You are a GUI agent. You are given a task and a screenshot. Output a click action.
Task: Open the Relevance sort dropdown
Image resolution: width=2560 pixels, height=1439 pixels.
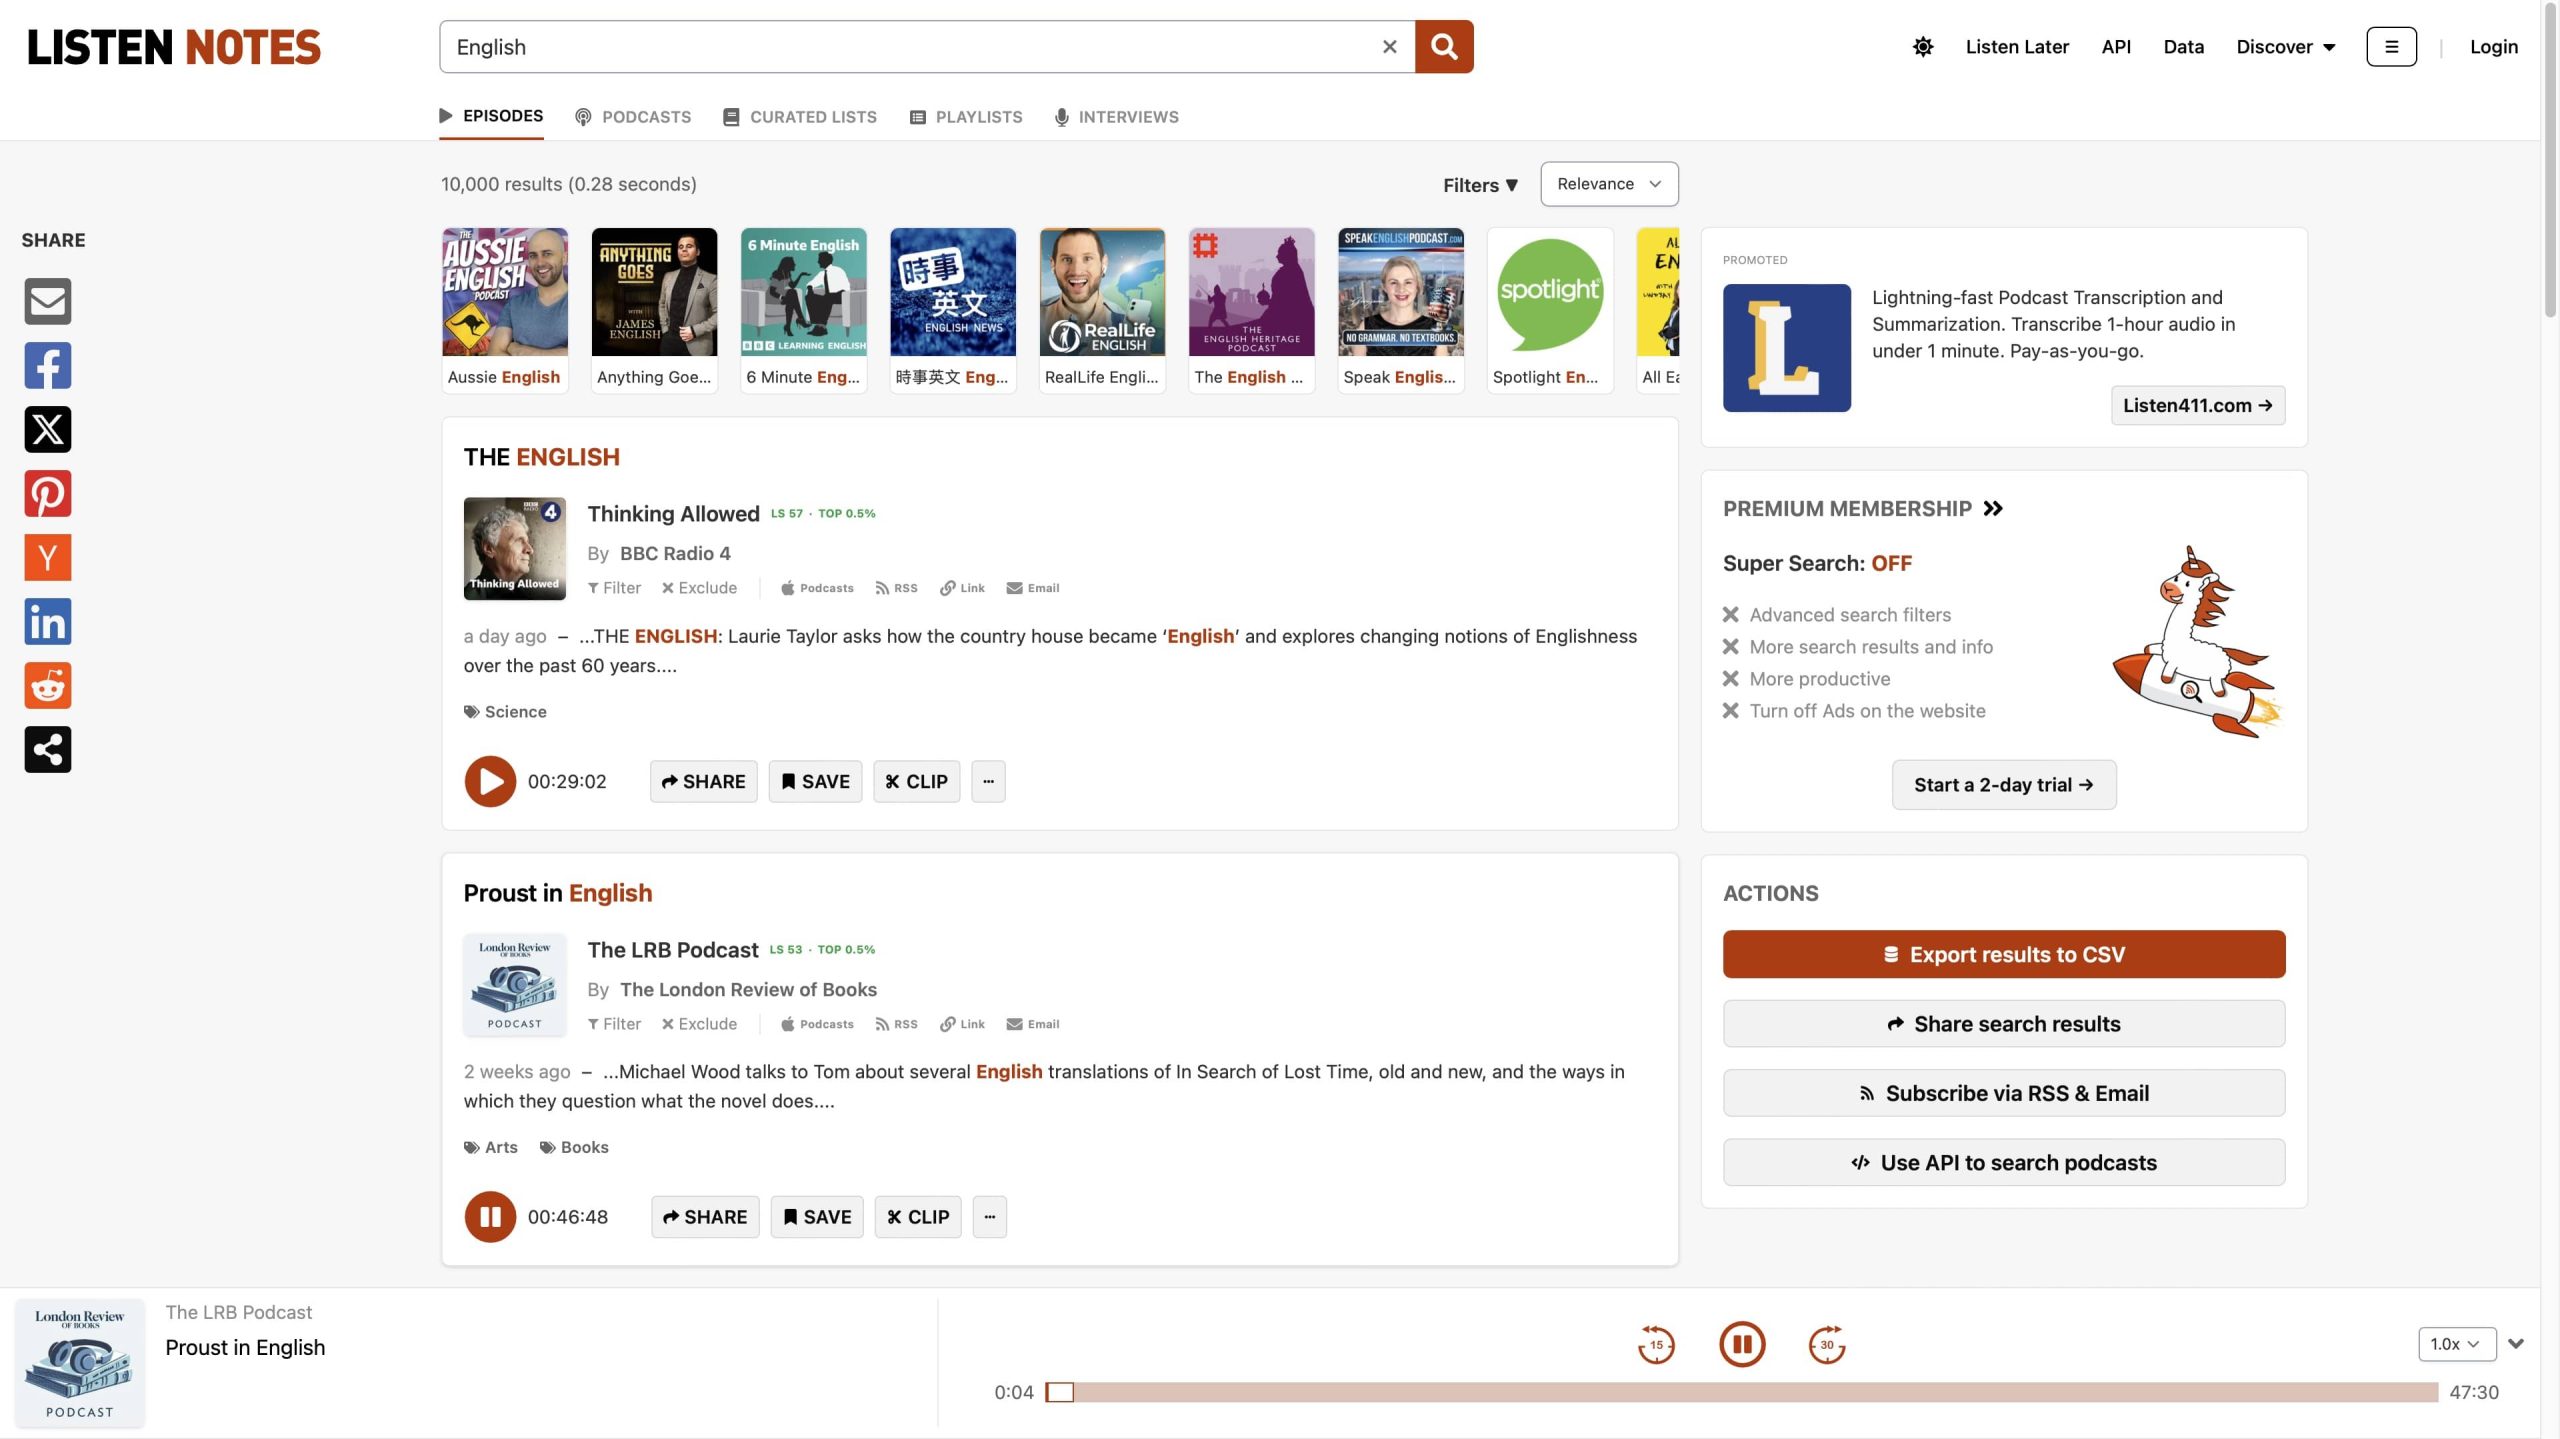pos(1608,184)
